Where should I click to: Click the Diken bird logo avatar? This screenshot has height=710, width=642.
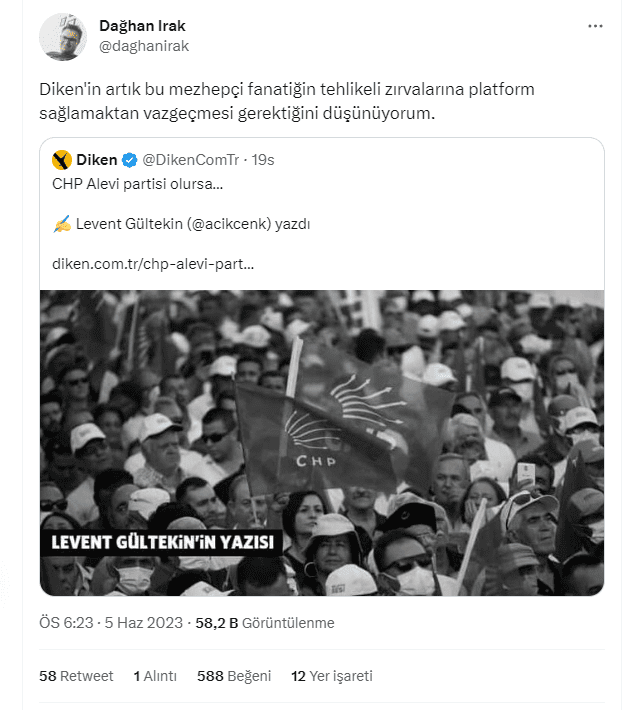[x=62, y=160]
